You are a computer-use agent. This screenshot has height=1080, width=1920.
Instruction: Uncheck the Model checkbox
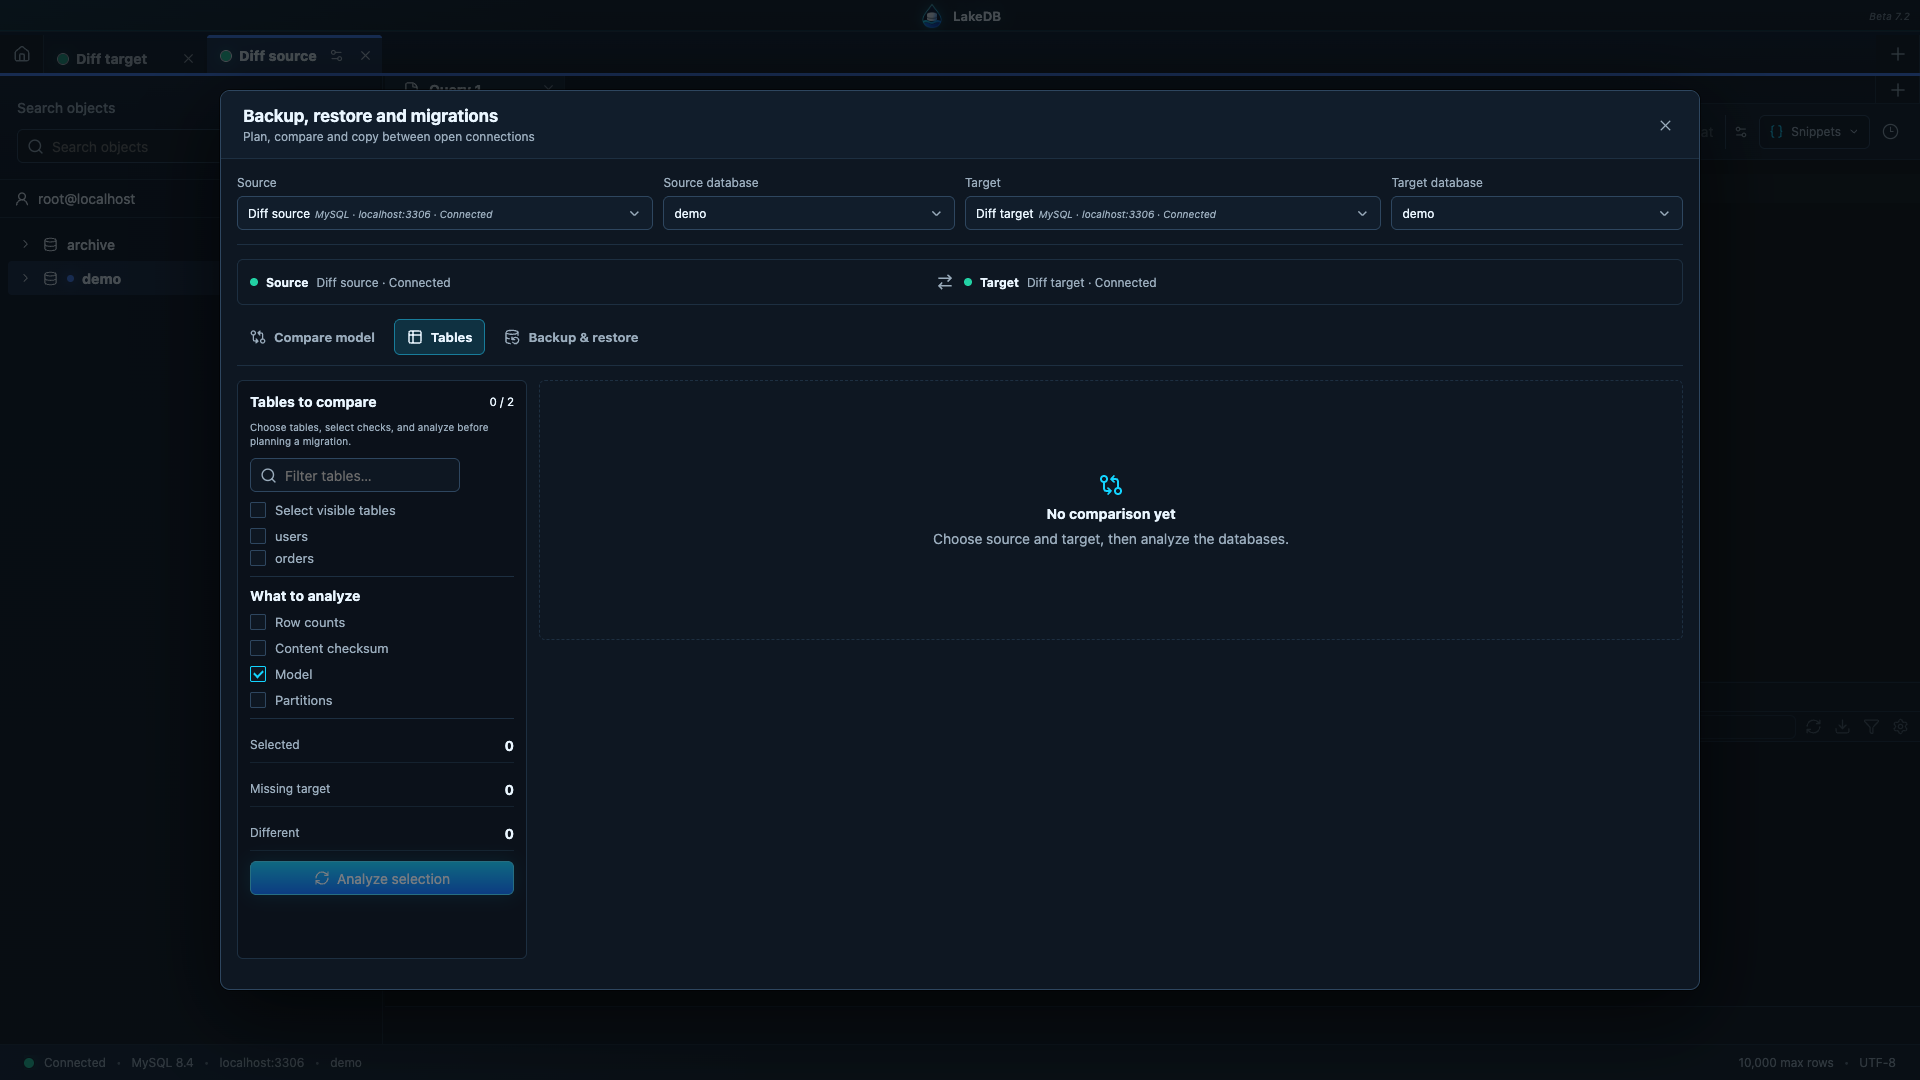coord(258,674)
